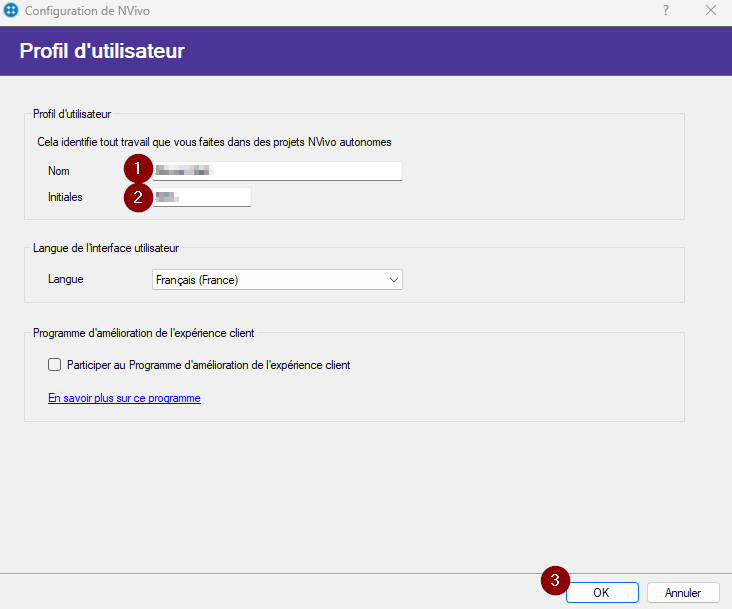This screenshot has height=609, width=732.
Task: Click the Profil d'utilisateur header title
Action: click(x=102, y=51)
